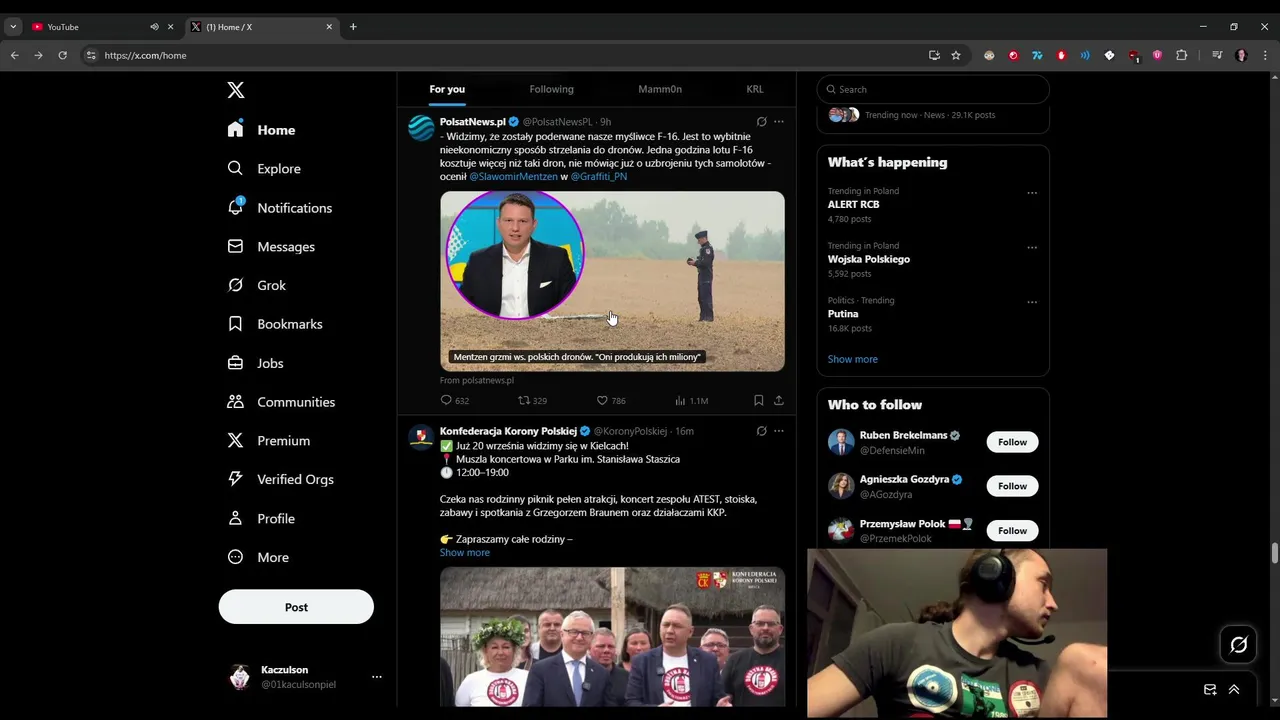The width and height of the screenshot is (1280, 720).
Task: Open the browser extensions puzzle icon
Action: point(1181,55)
